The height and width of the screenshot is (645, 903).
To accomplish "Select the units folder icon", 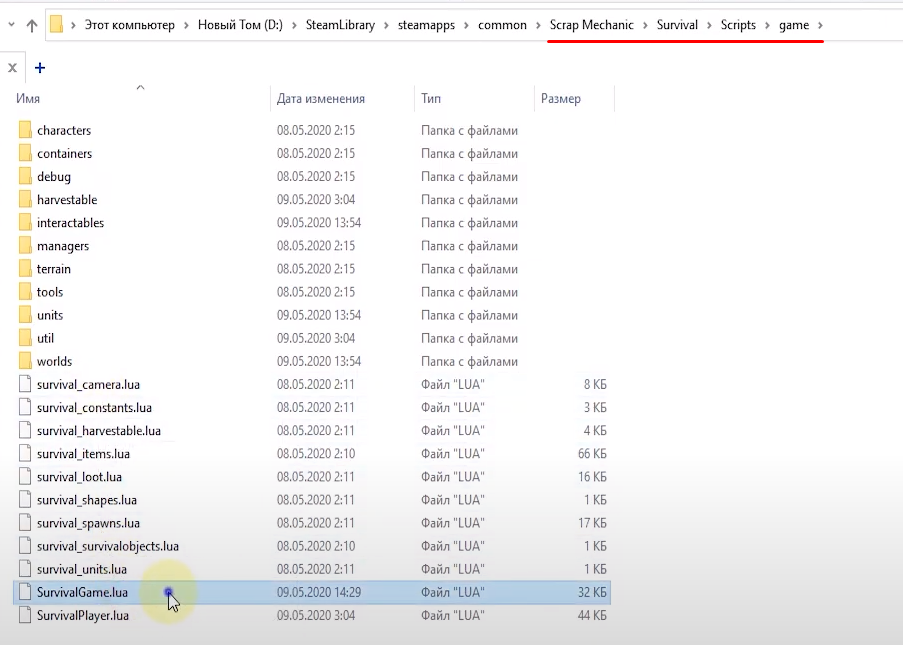I will [25, 314].
